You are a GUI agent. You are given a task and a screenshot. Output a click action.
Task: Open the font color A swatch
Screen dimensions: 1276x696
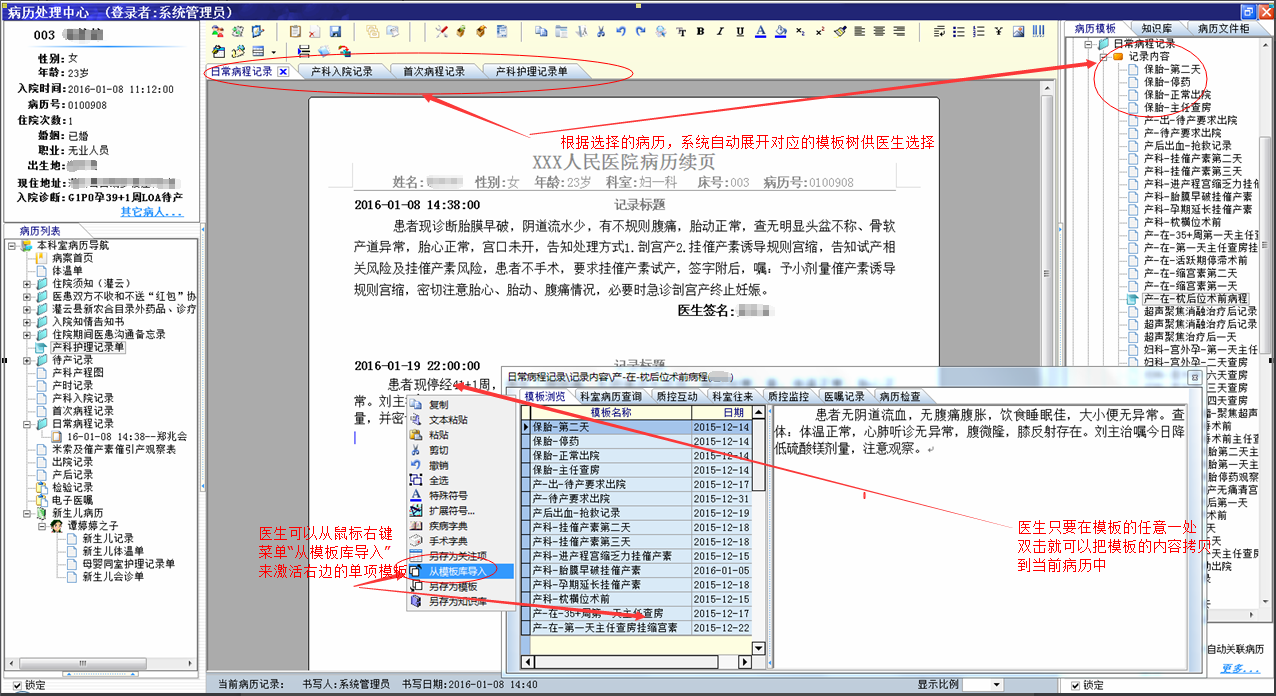coord(760,31)
